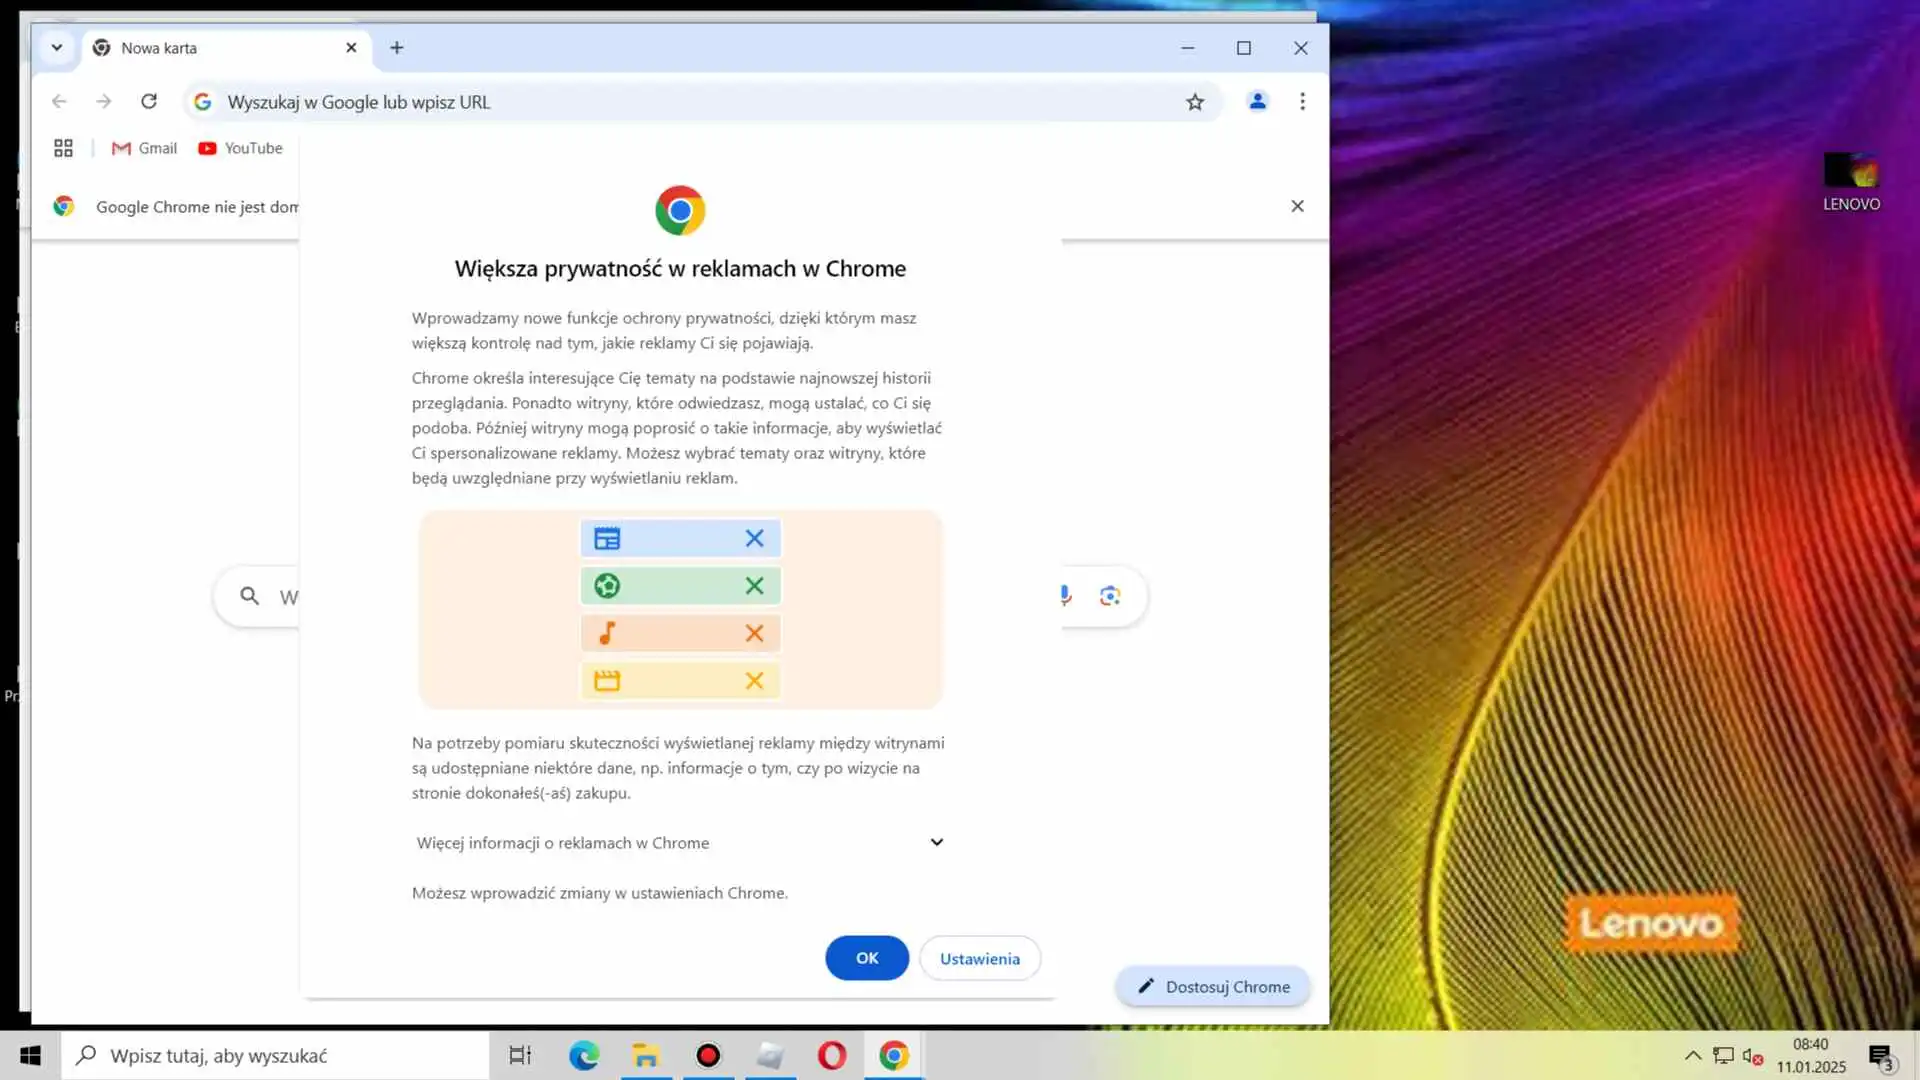Click the bookmark star icon

pos(1195,102)
